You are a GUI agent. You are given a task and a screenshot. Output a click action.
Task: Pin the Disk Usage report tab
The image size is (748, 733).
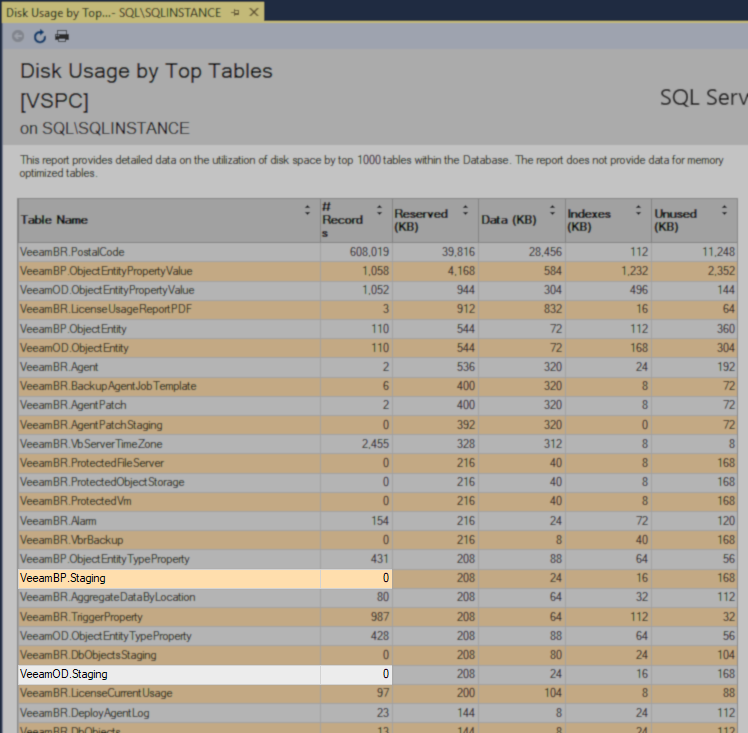pyautogui.click(x=235, y=12)
